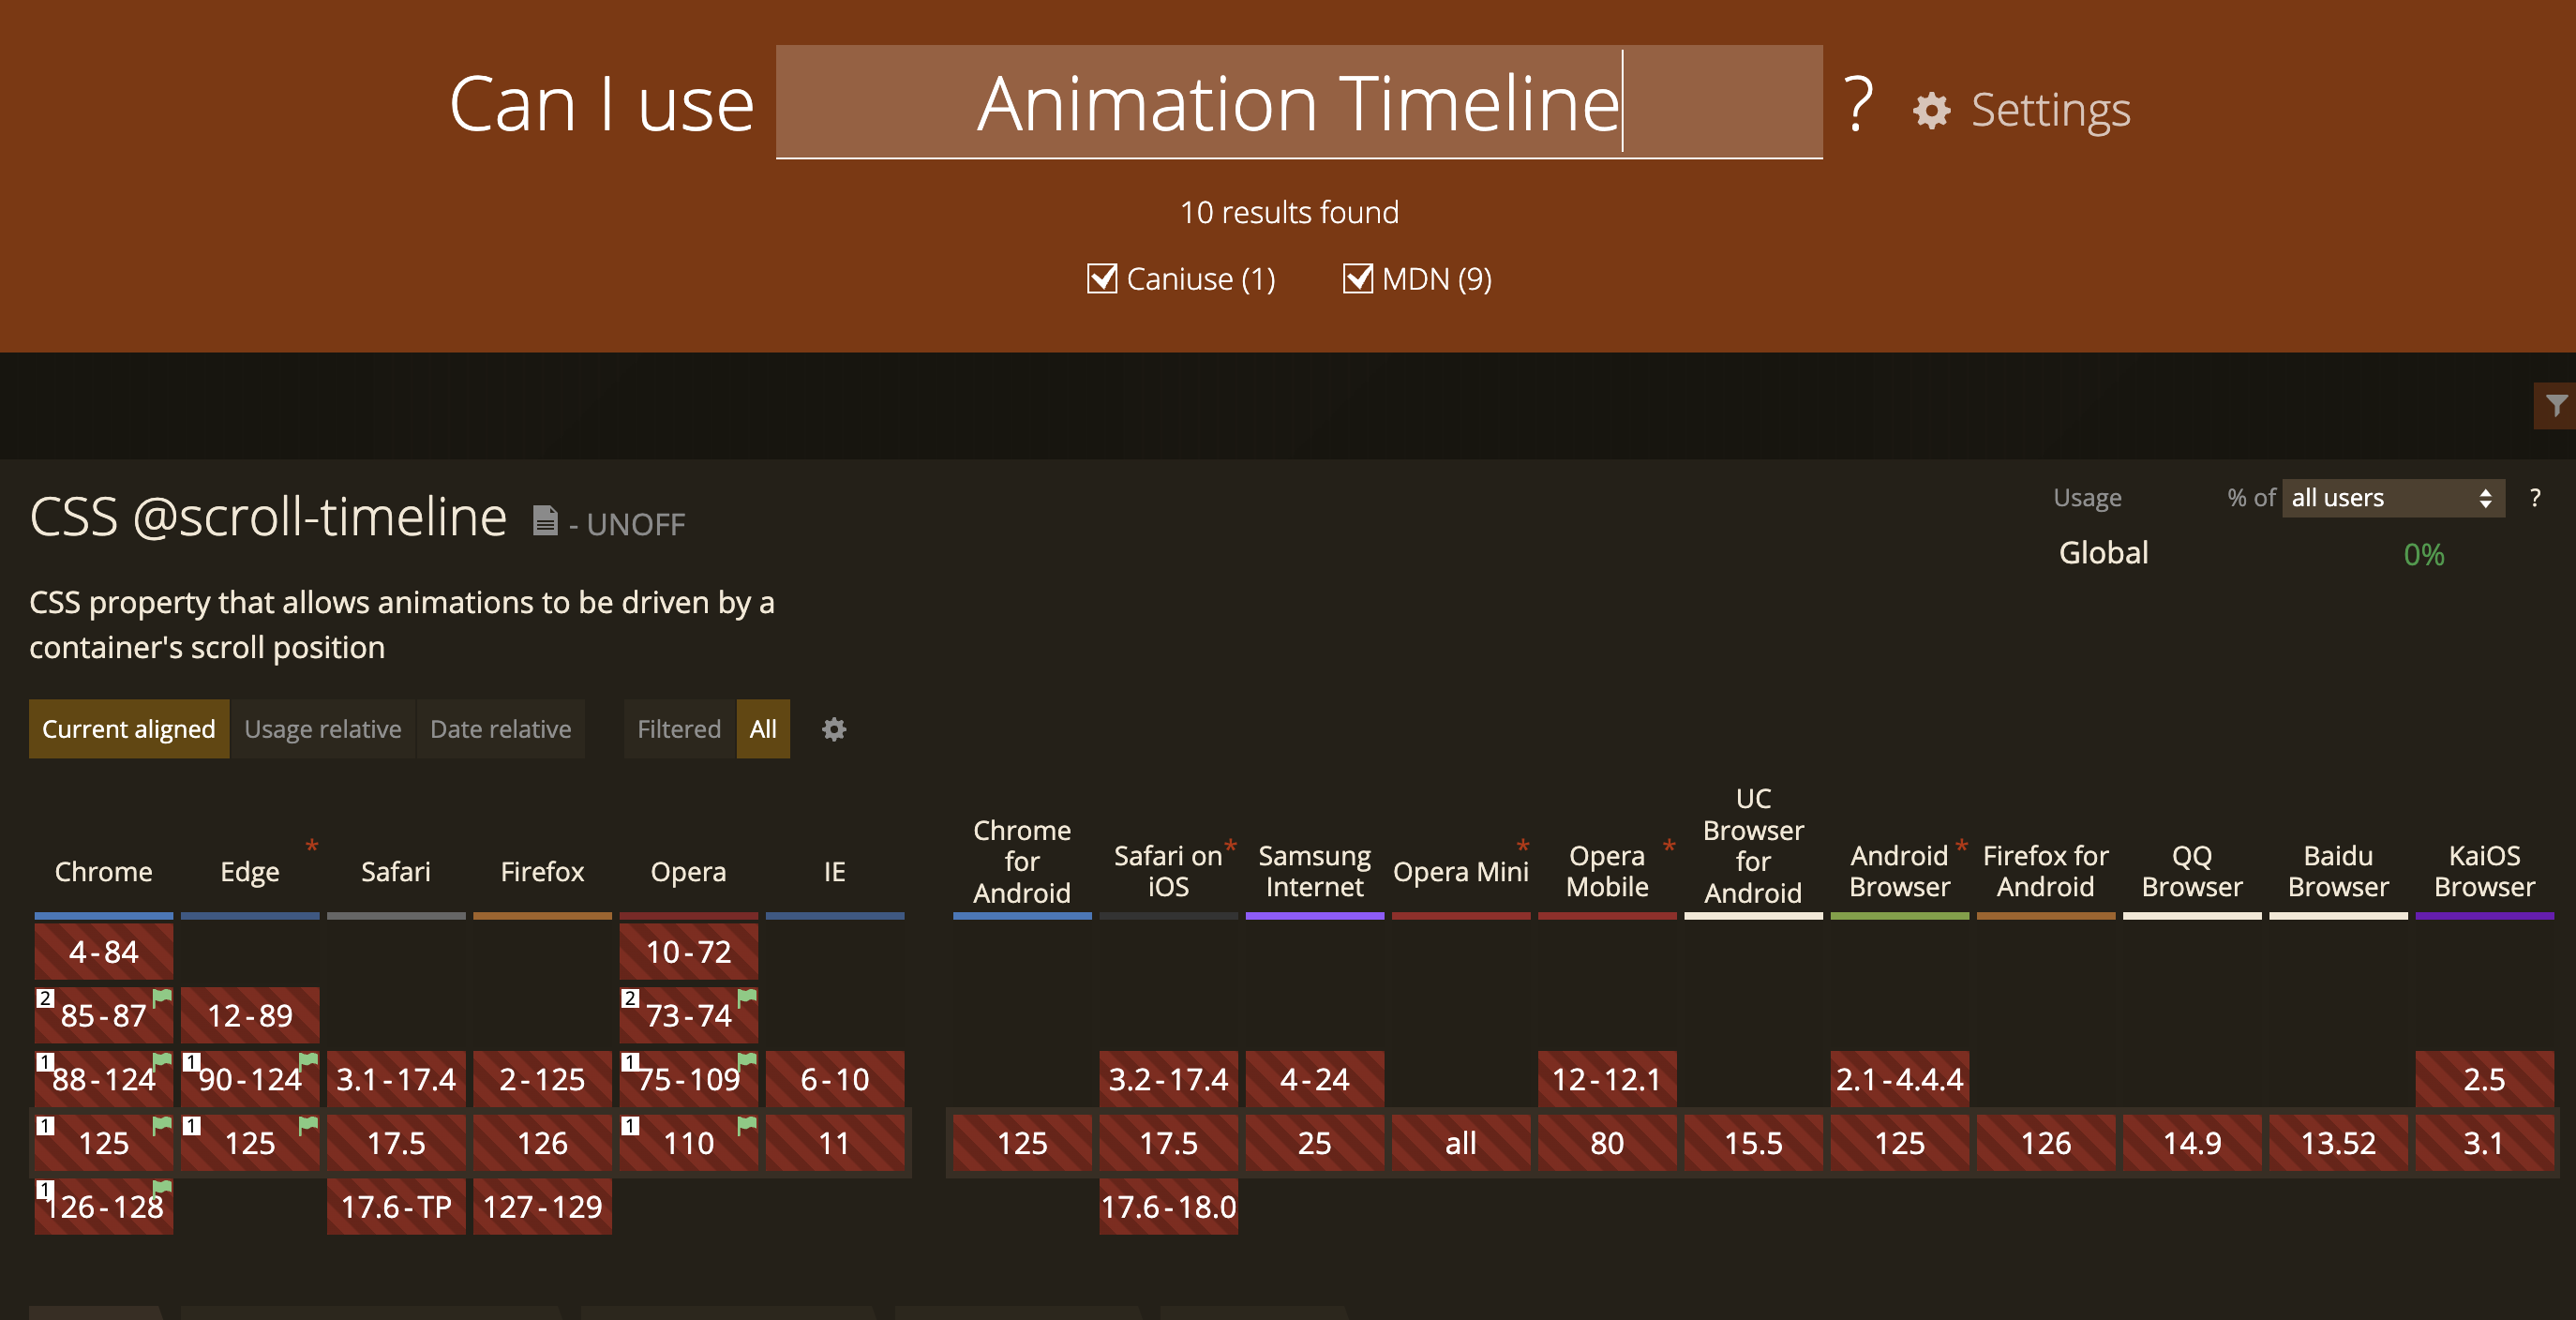Viewport: 2576px width, 1320px height.
Task: Click in the Animation Timeline search field
Action: pyautogui.click(x=1299, y=102)
